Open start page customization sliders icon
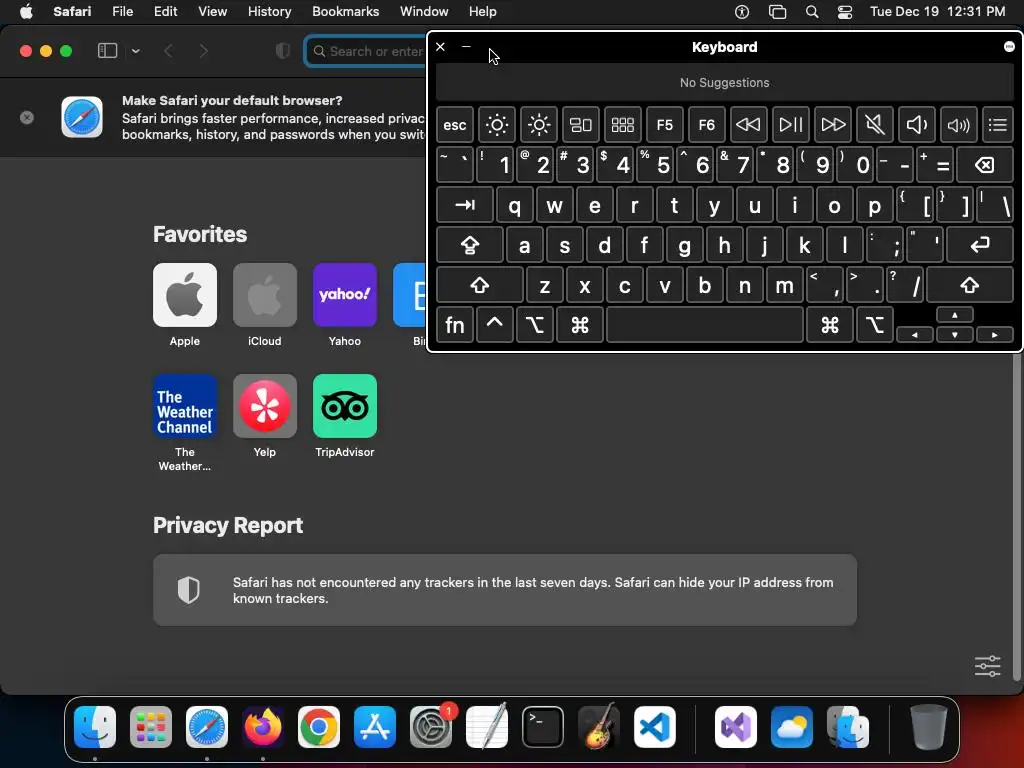The height and width of the screenshot is (768, 1024). [987, 666]
